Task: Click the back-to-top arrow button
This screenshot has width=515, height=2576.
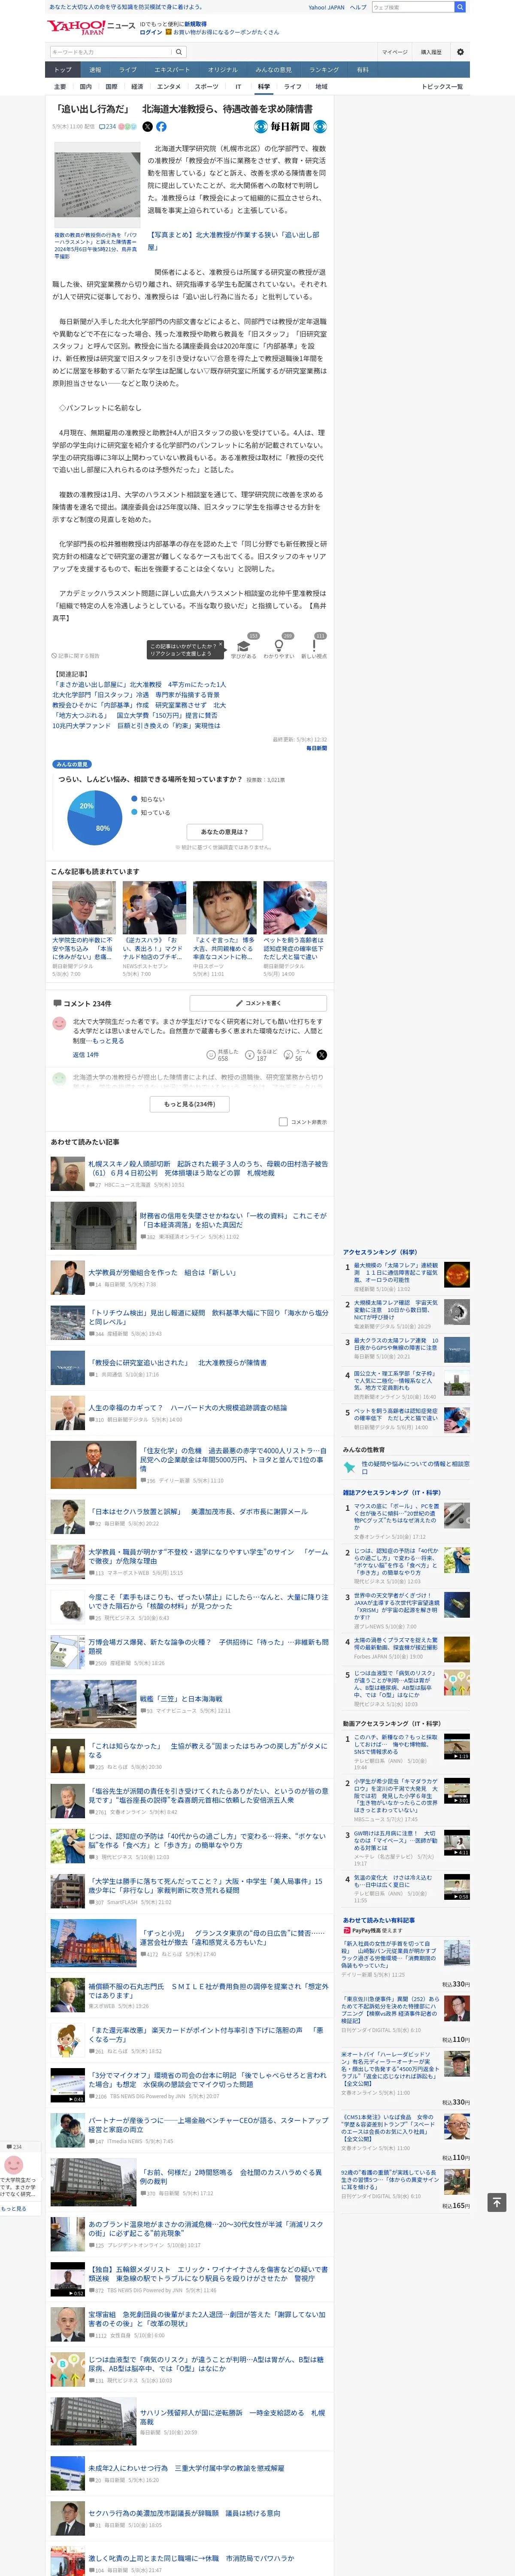Action: (496, 2202)
